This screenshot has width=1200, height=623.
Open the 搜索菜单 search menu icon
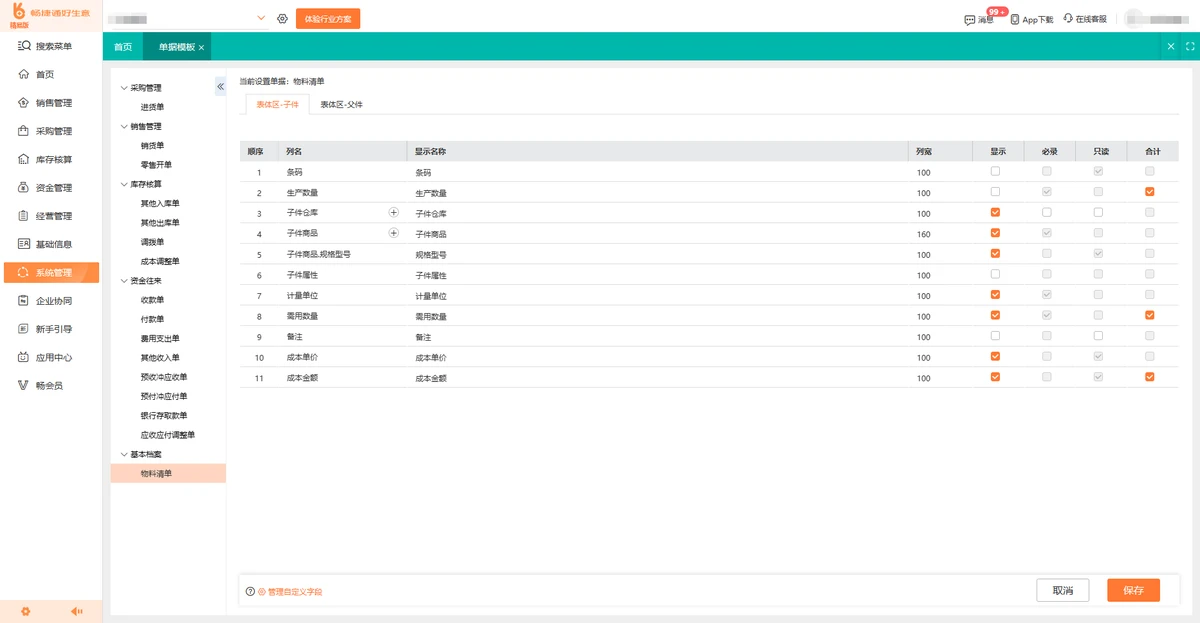pos(24,46)
